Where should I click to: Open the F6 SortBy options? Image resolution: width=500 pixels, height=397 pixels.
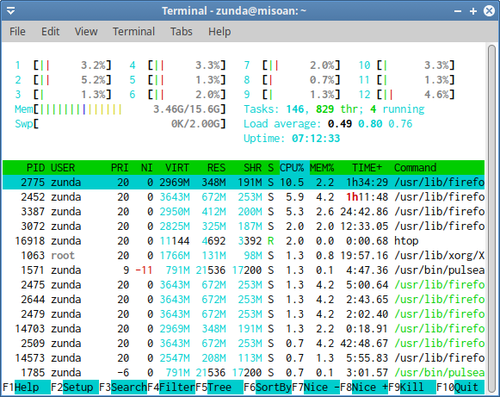pyautogui.click(x=267, y=387)
